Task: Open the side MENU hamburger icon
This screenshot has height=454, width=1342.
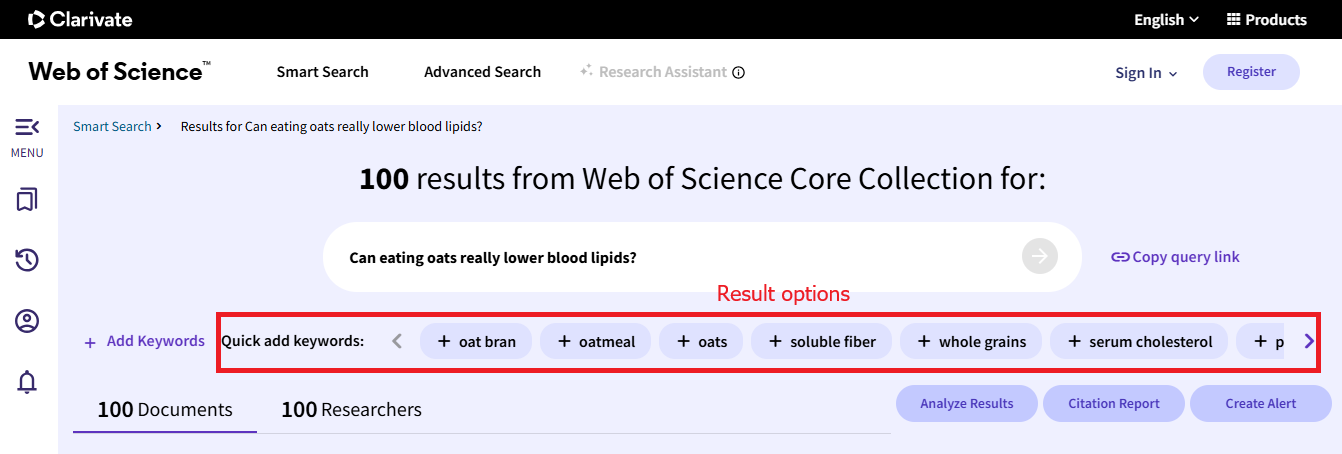Action: pos(27,127)
